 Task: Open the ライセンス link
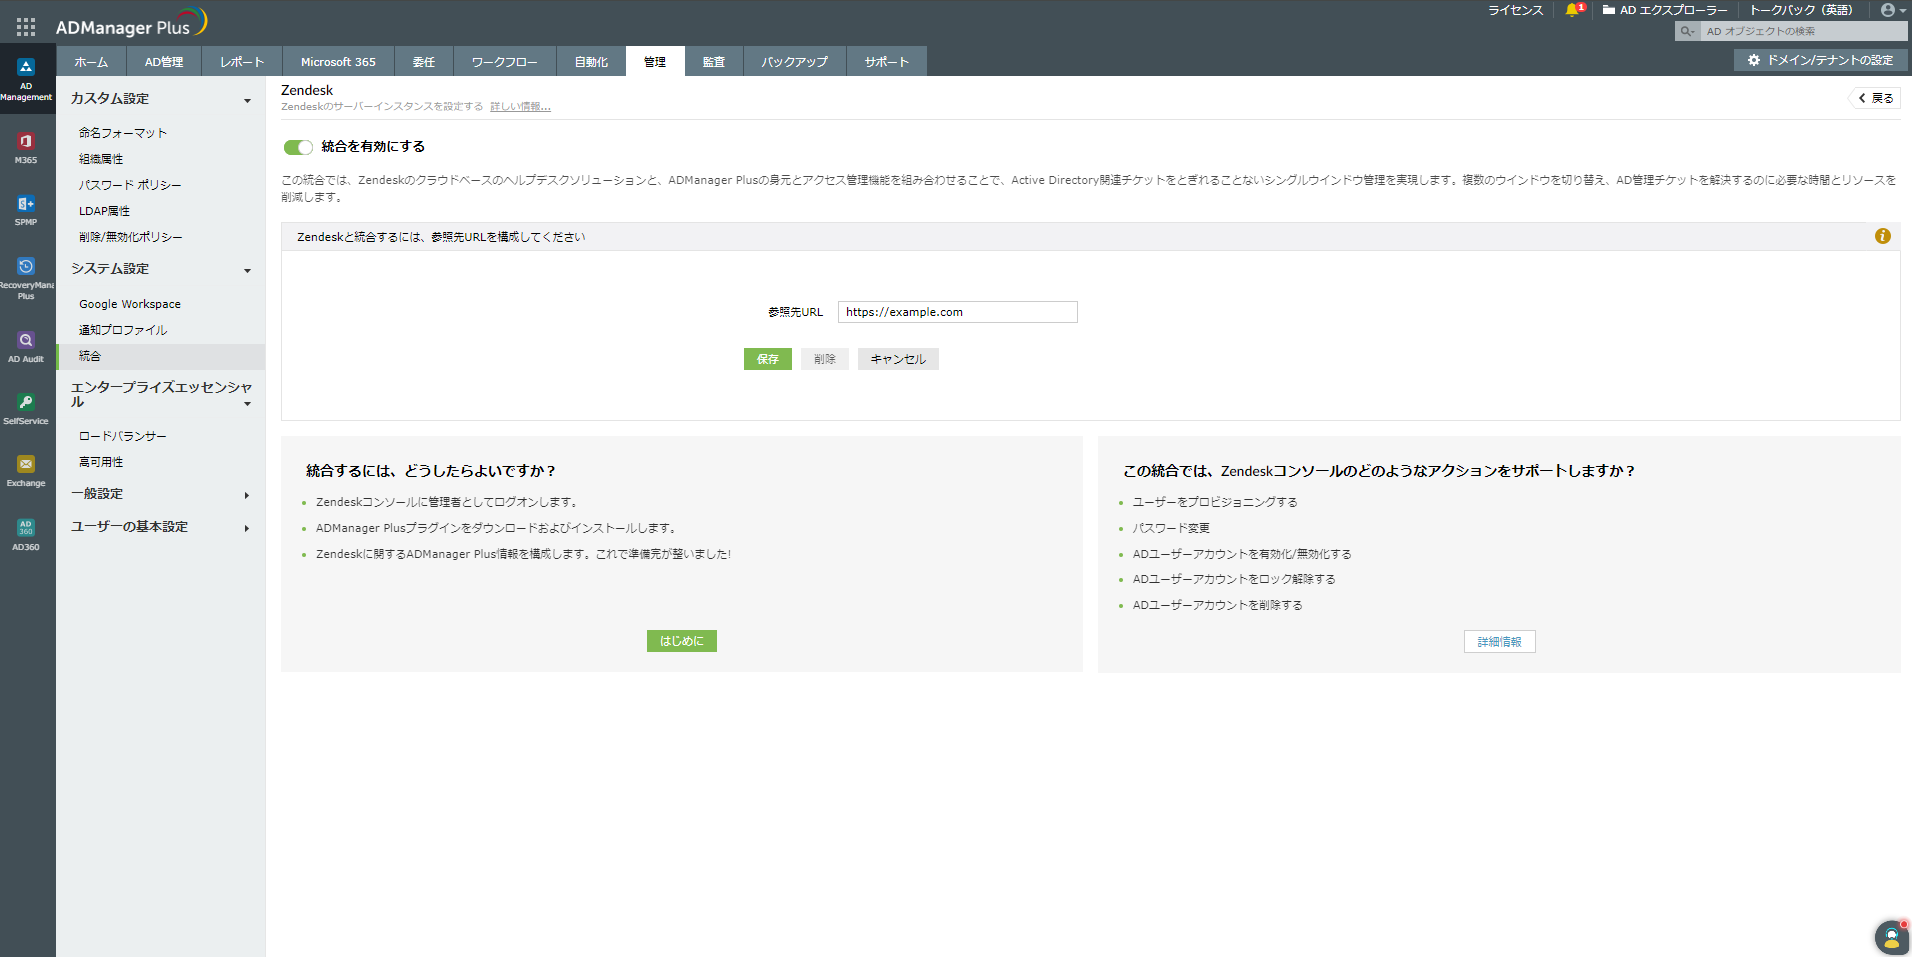pos(1515,10)
